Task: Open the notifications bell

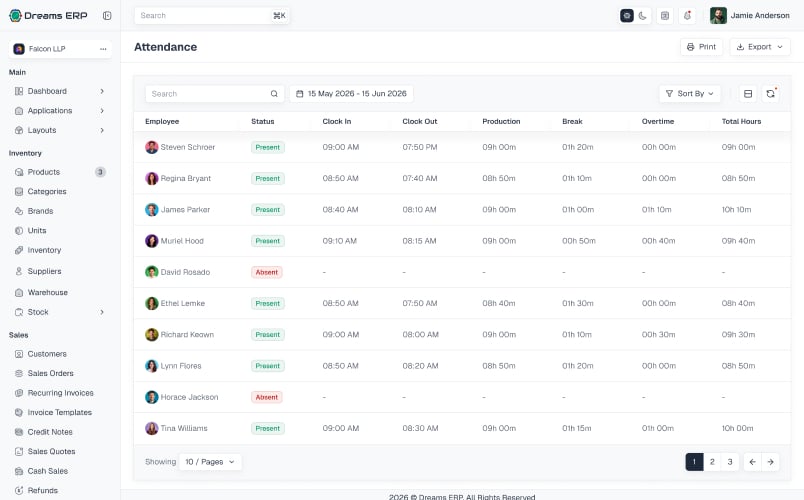Action: (x=688, y=15)
